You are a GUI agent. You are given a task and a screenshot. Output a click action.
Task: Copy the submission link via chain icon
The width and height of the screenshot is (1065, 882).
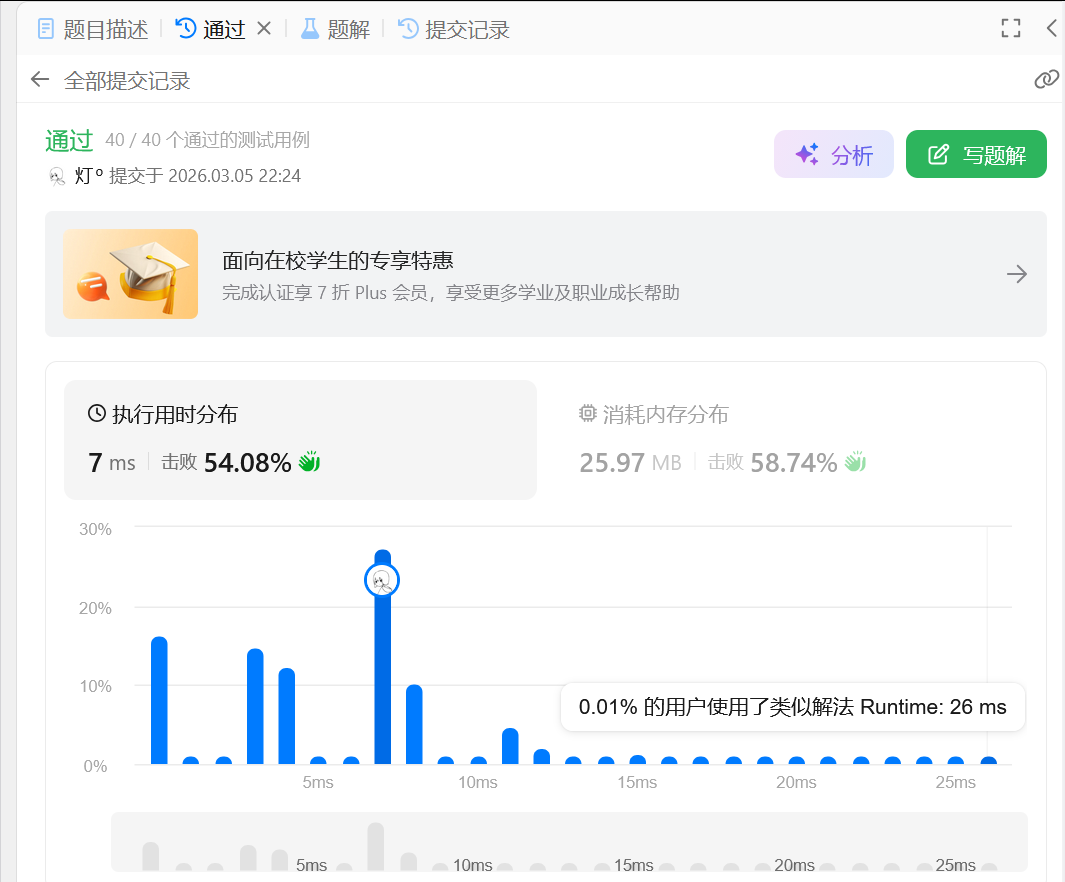point(1046,80)
